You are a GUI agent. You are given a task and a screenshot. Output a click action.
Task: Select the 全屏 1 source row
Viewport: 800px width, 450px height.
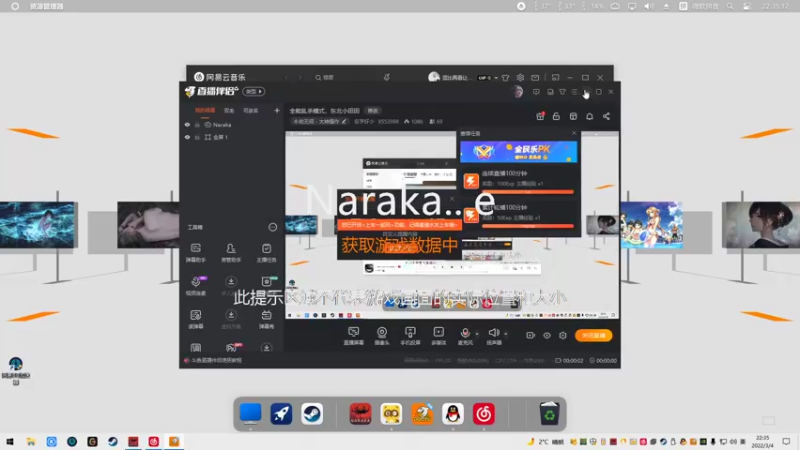(x=232, y=137)
